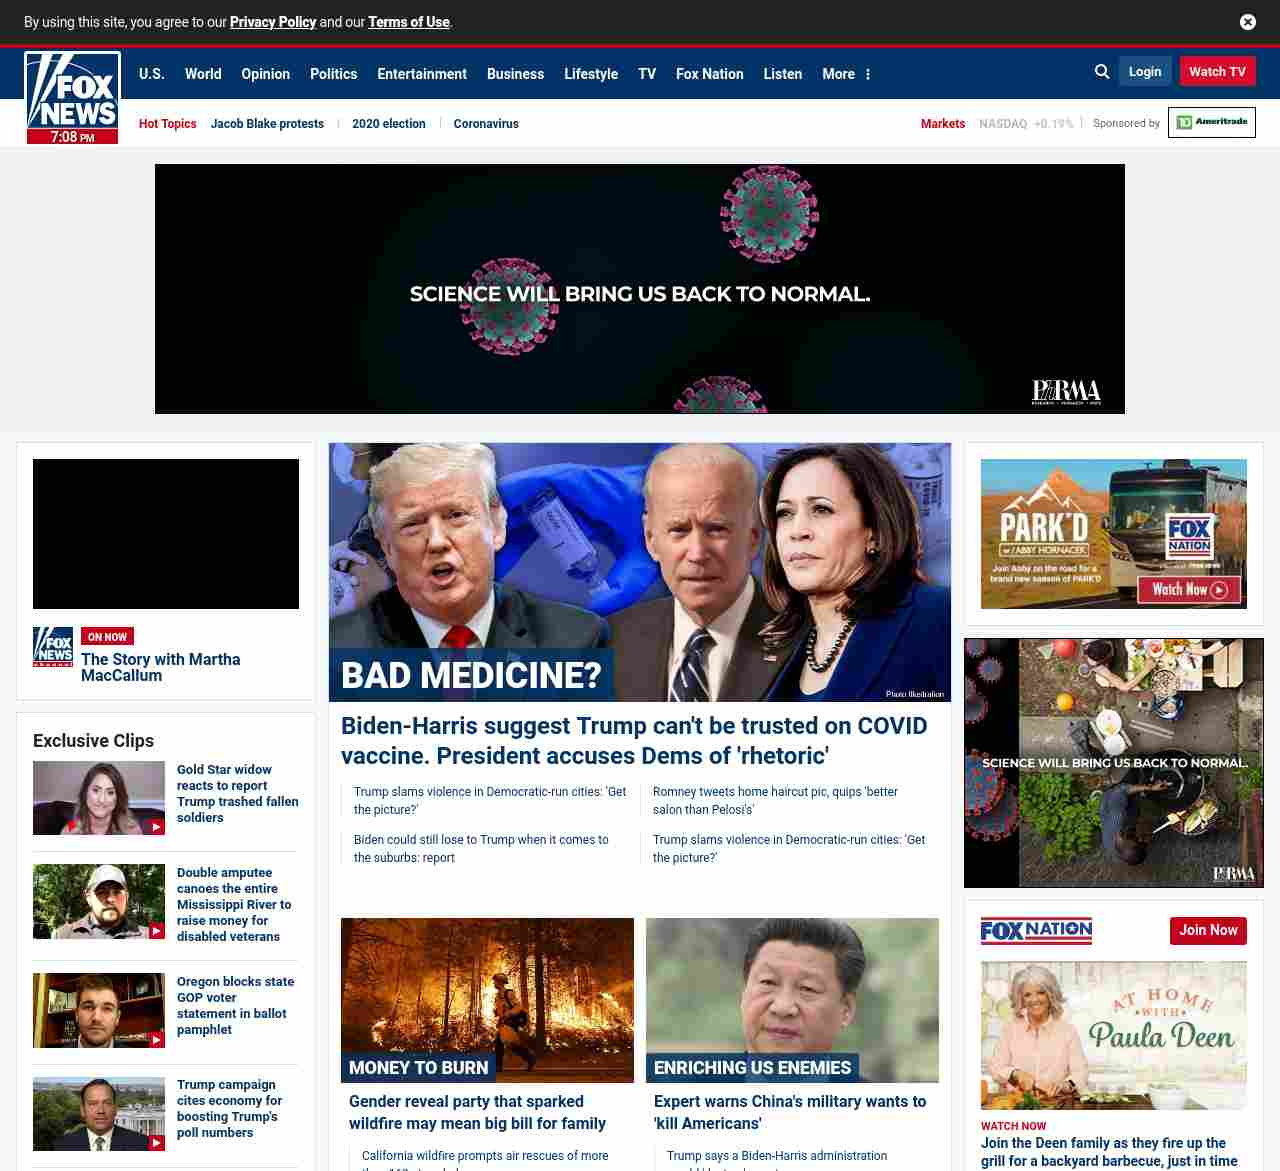Click the Park'd Watch Now ad button

(1188, 590)
